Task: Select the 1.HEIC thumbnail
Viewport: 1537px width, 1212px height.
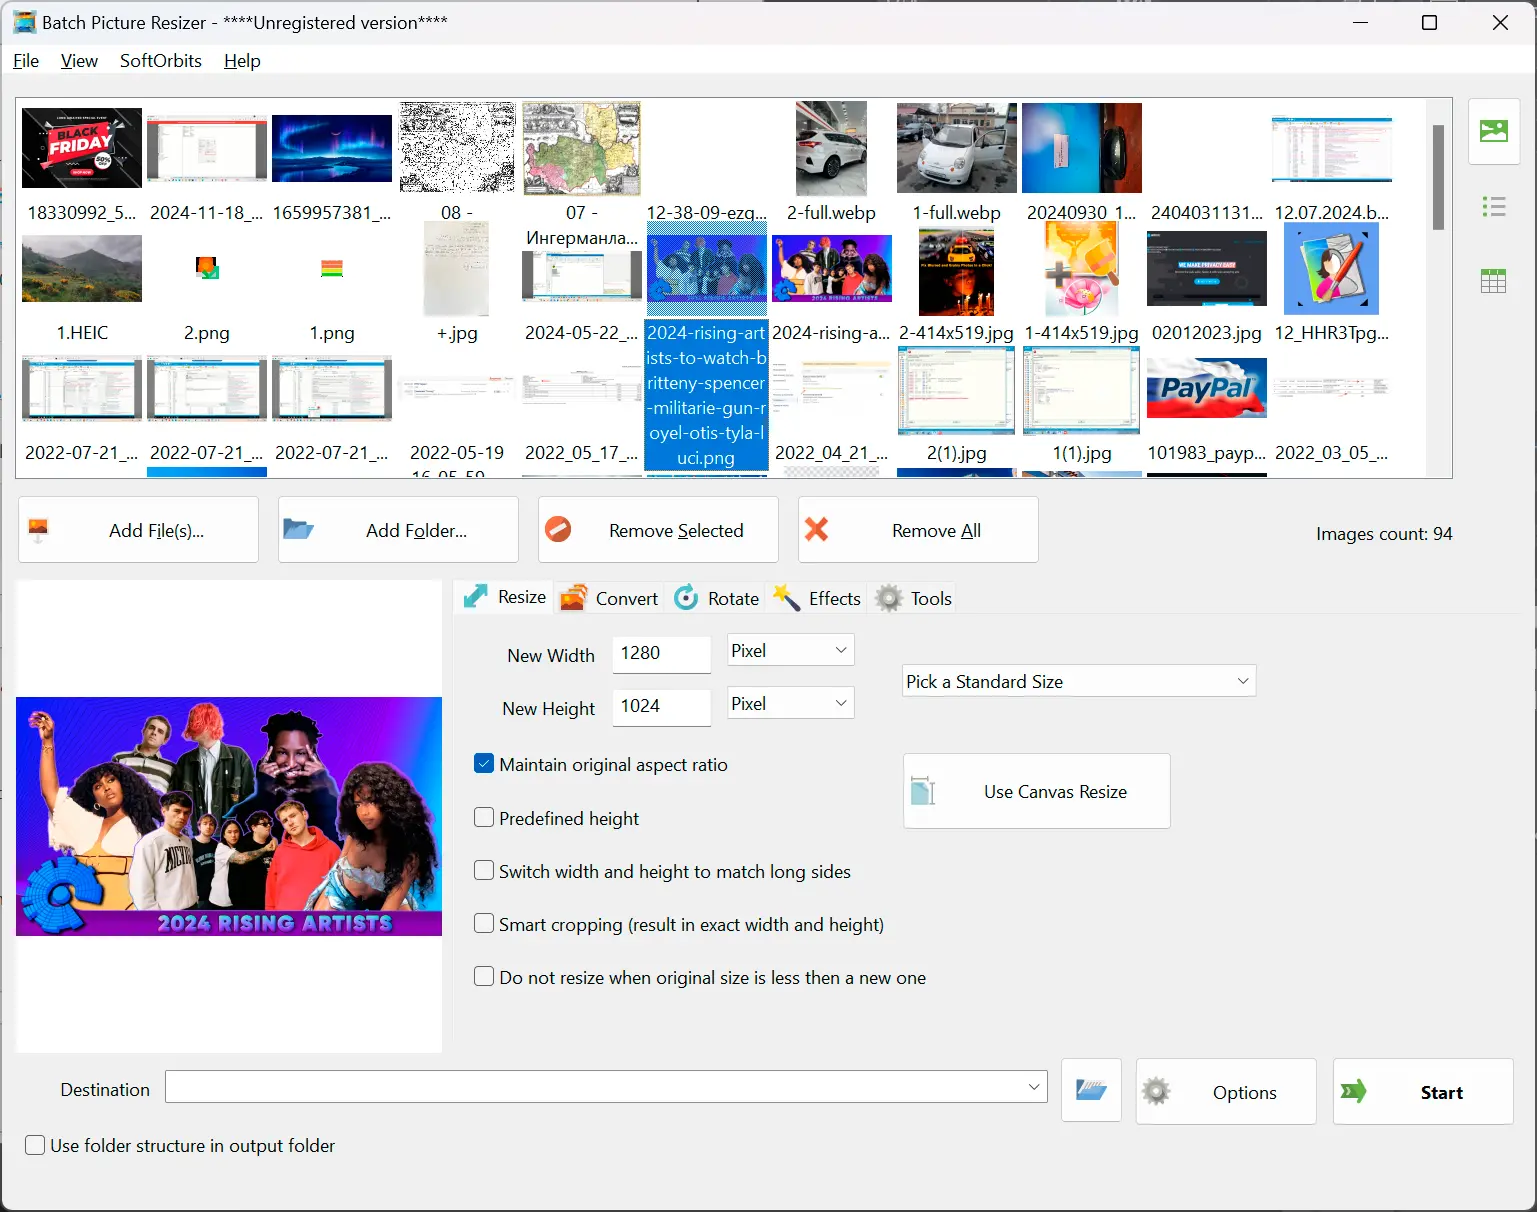Action: coord(81,268)
